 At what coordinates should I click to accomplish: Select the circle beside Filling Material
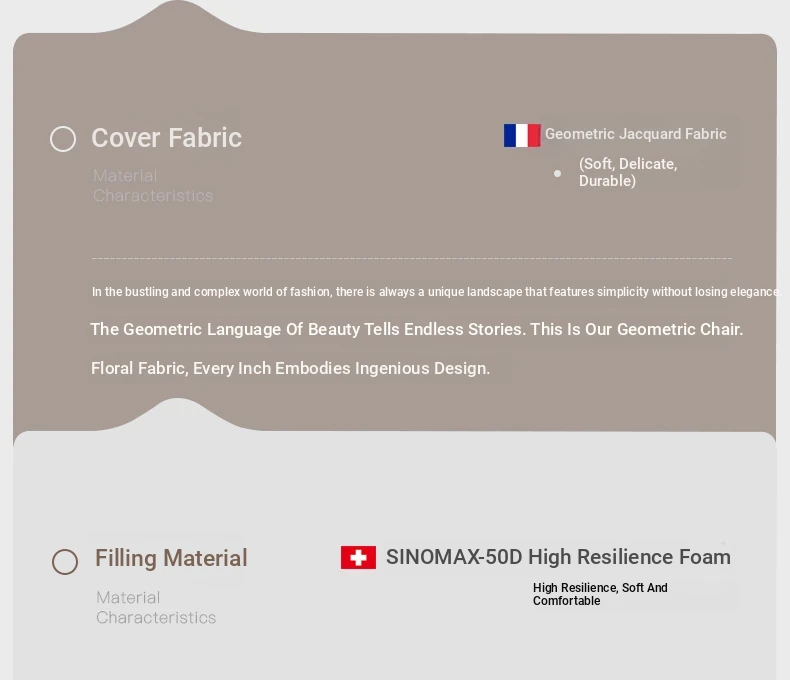65,562
